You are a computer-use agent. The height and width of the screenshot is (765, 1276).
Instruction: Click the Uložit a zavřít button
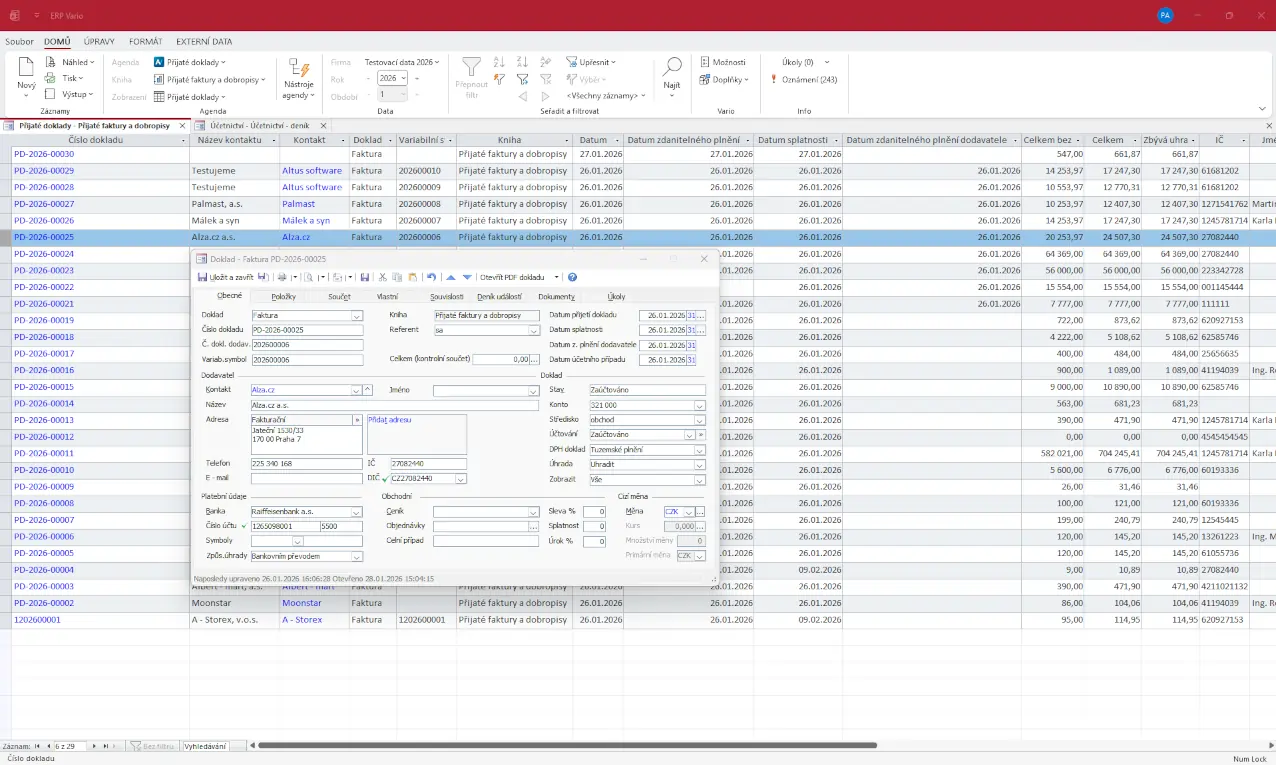pyautogui.click(x=226, y=277)
